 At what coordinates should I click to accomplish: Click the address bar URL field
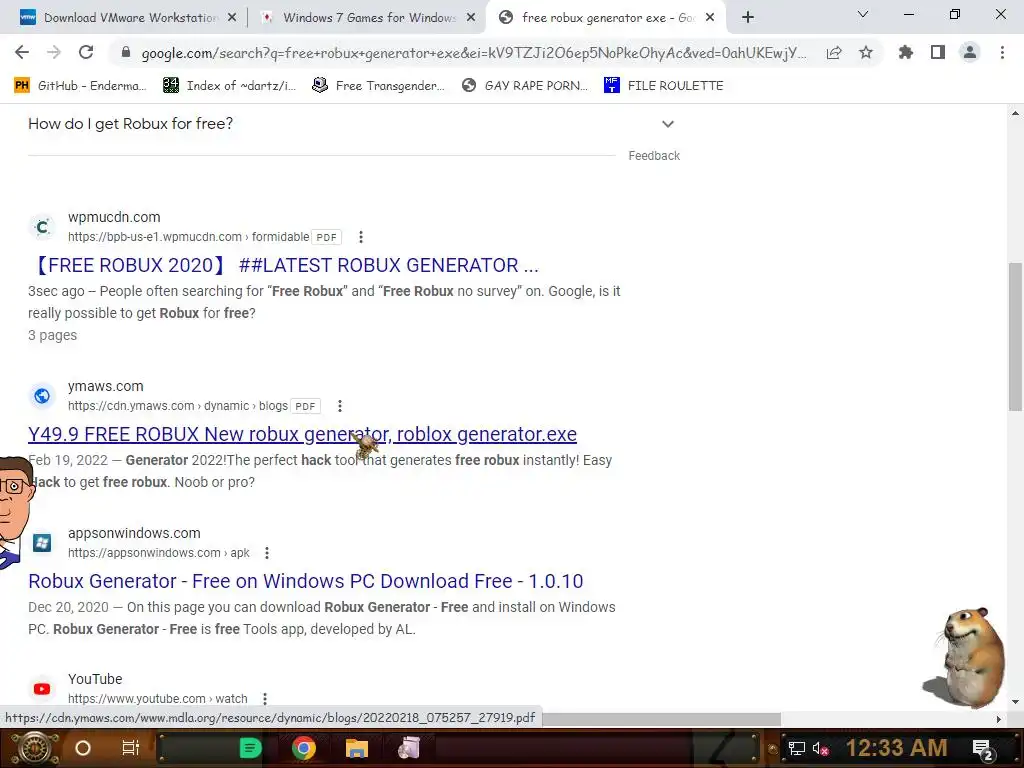tap(473, 53)
